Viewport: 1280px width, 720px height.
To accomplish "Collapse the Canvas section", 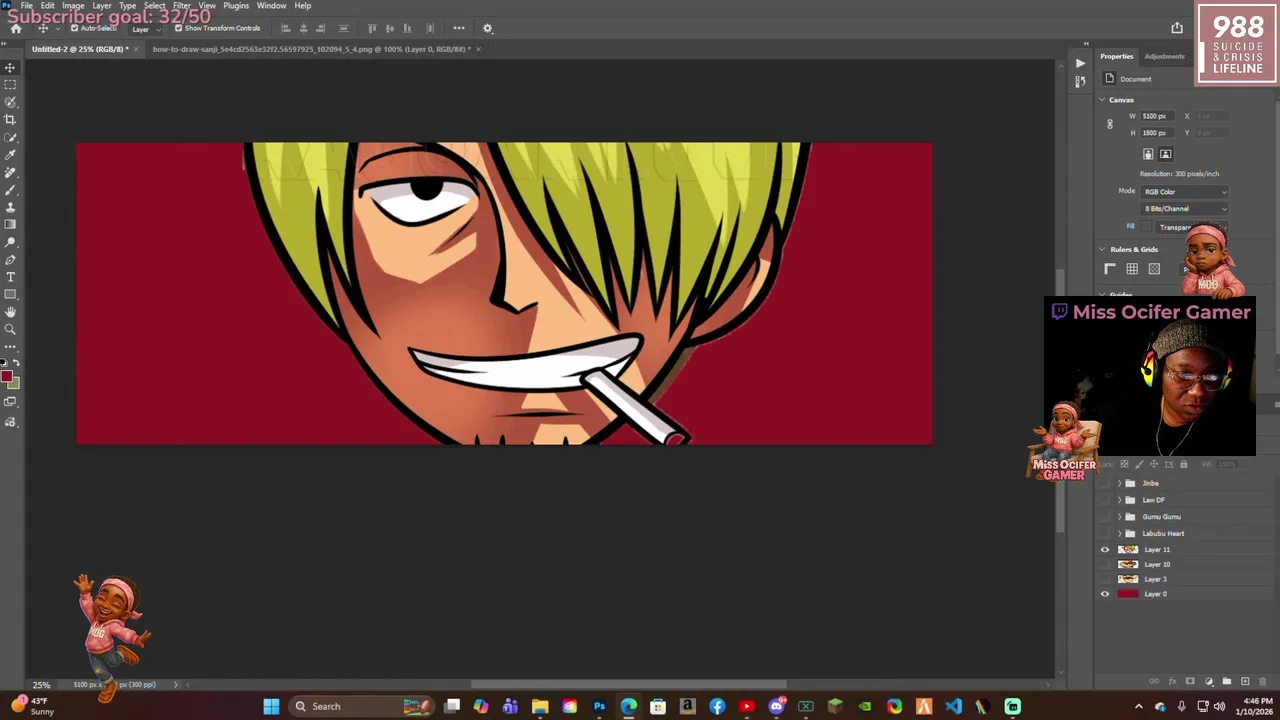I will coord(1102,100).
